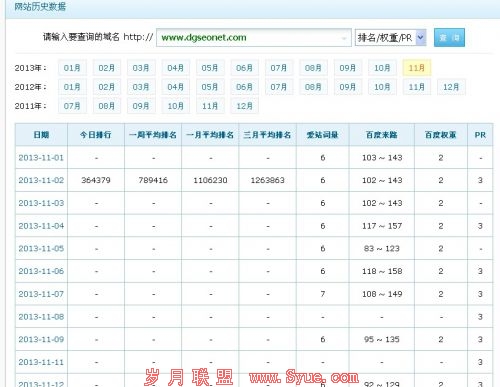The image size is (500, 387).
Task: Select 2012 05月 tab
Action: click(210, 87)
